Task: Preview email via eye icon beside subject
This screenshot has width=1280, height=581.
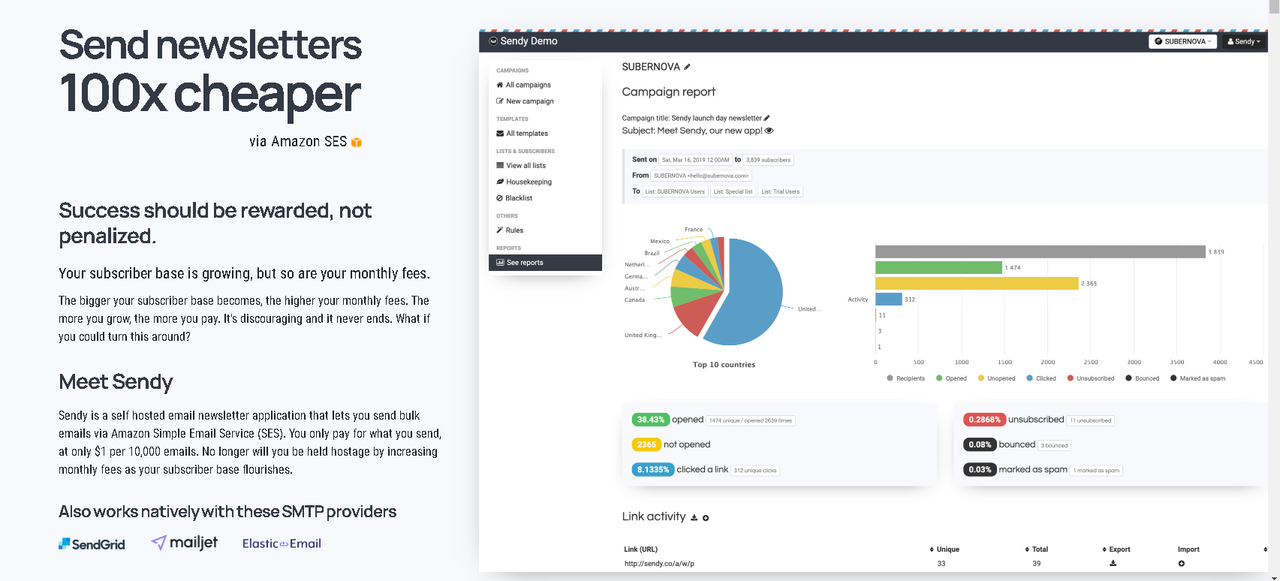Action: (769, 131)
